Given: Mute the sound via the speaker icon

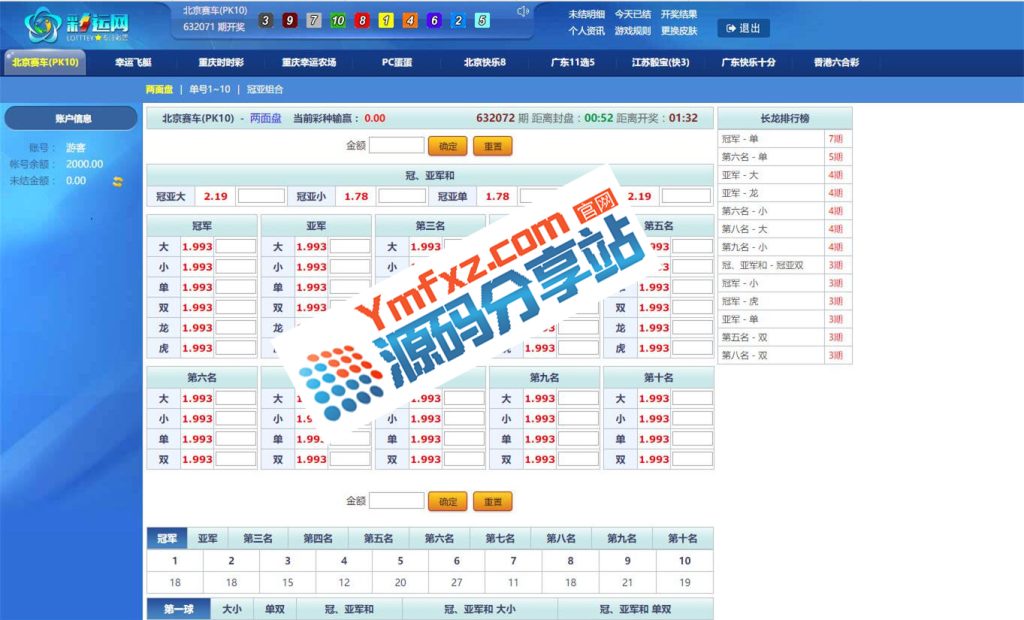Looking at the screenshot, I should pos(524,12).
